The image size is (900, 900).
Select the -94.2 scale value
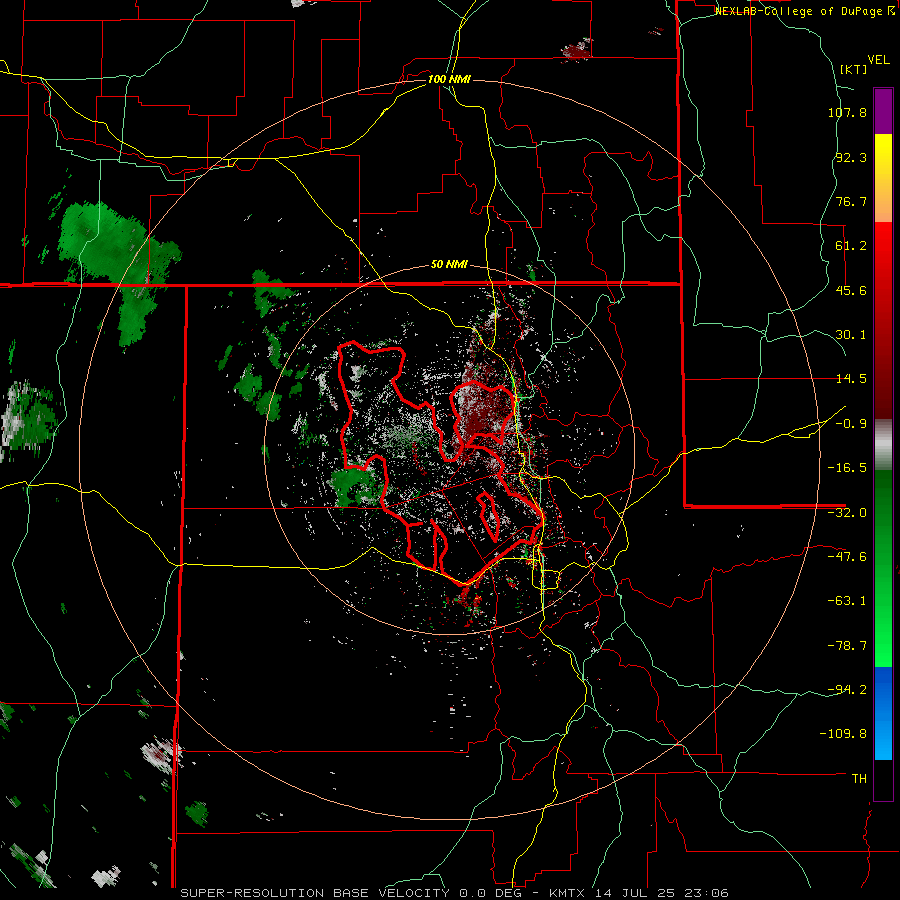tap(847, 690)
